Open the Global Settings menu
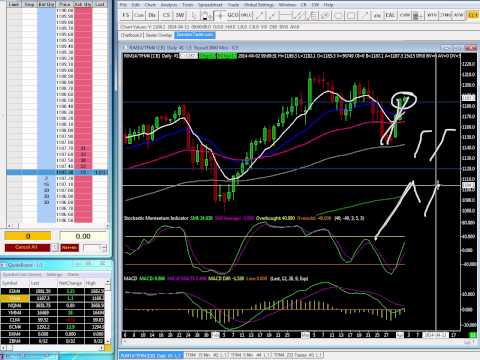Viewport: 480px width, 360px height. pyautogui.click(x=259, y=5)
